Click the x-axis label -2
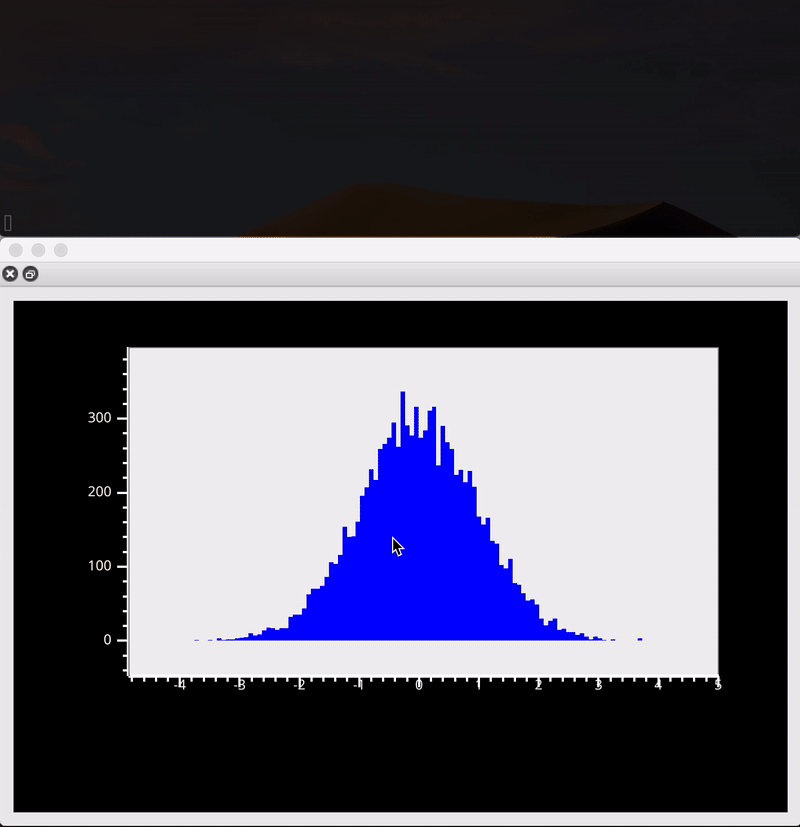Image resolution: width=800 pixels, height=827 pixels. click(x=300, y=685)
